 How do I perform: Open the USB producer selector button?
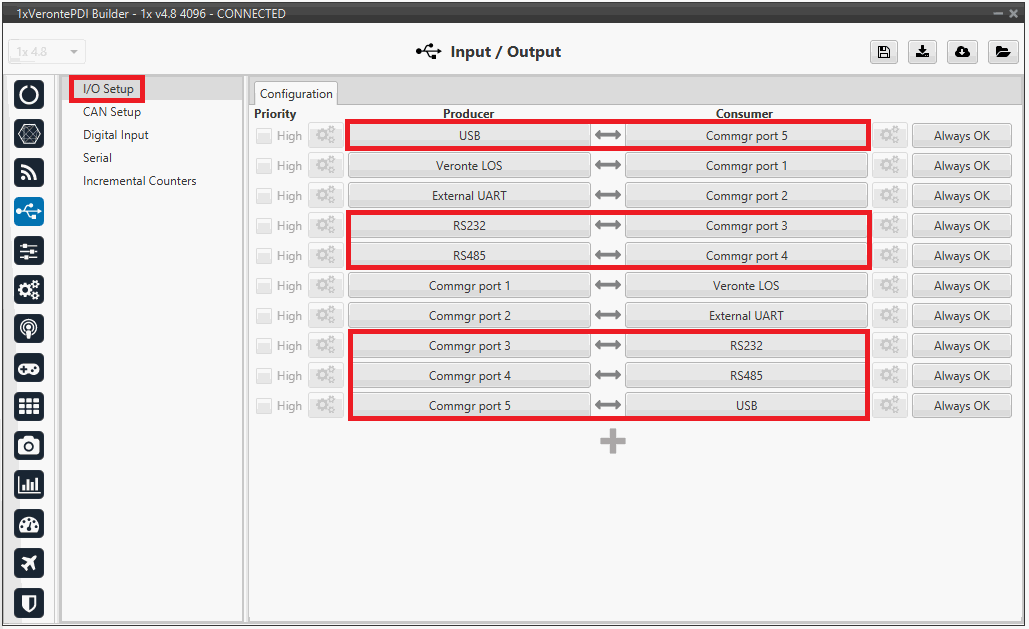pos(469,136)
